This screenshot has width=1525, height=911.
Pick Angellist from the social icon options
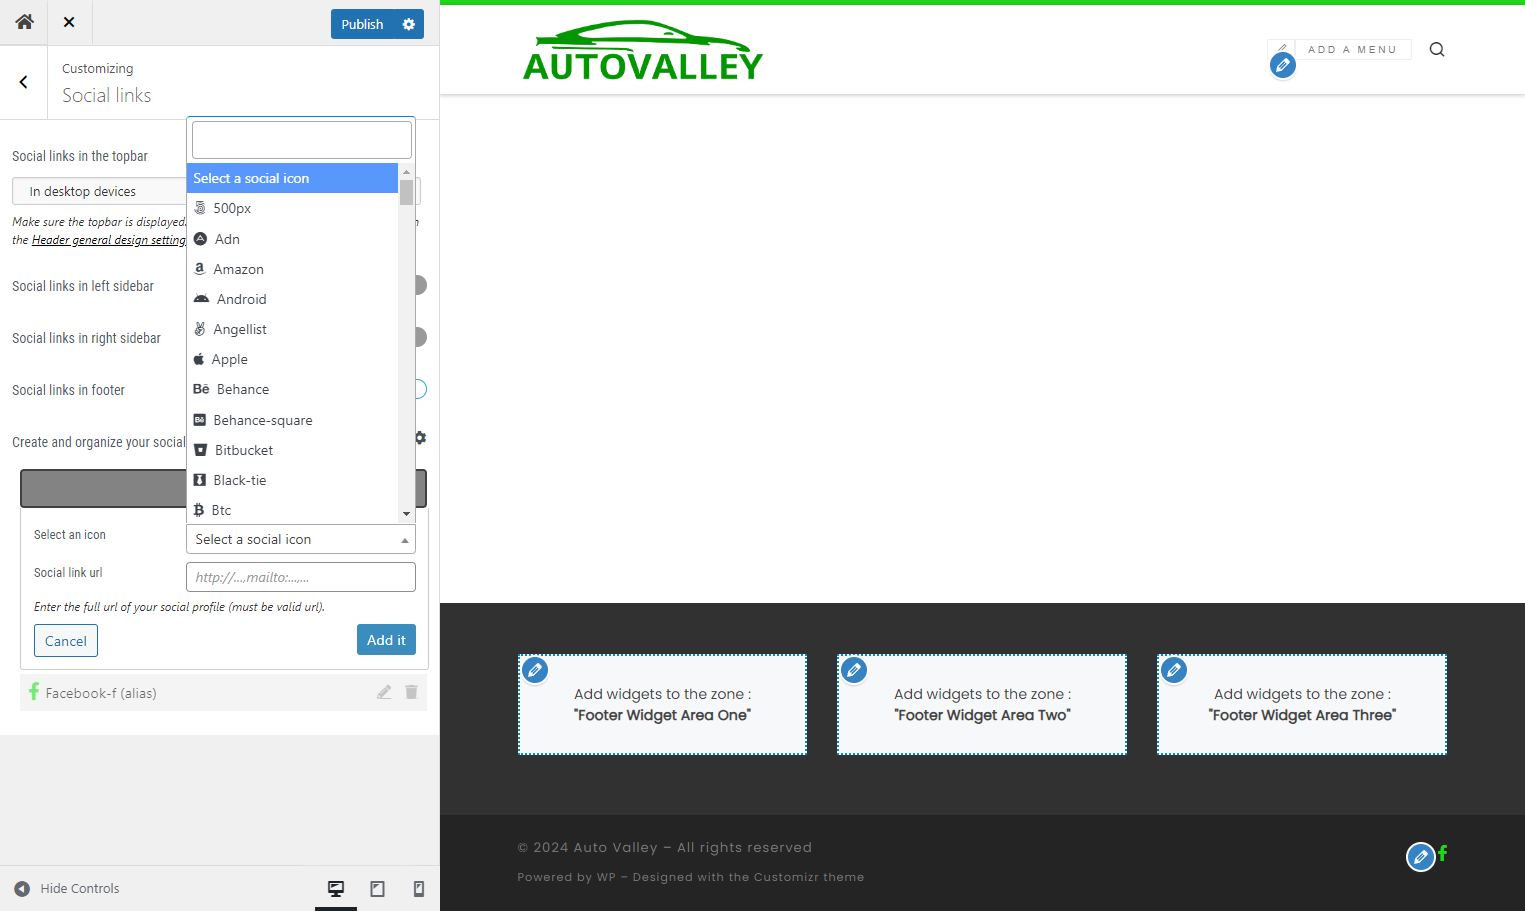[x=292, y=329]
